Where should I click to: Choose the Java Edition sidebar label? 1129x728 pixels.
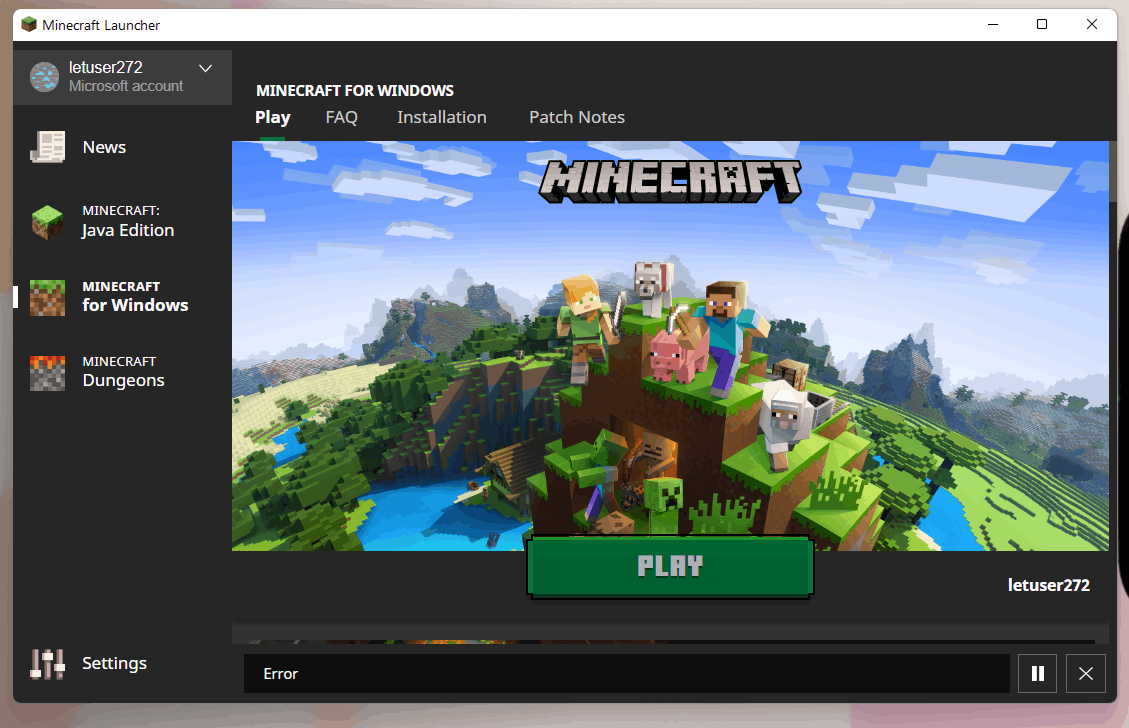pos(127,230)
